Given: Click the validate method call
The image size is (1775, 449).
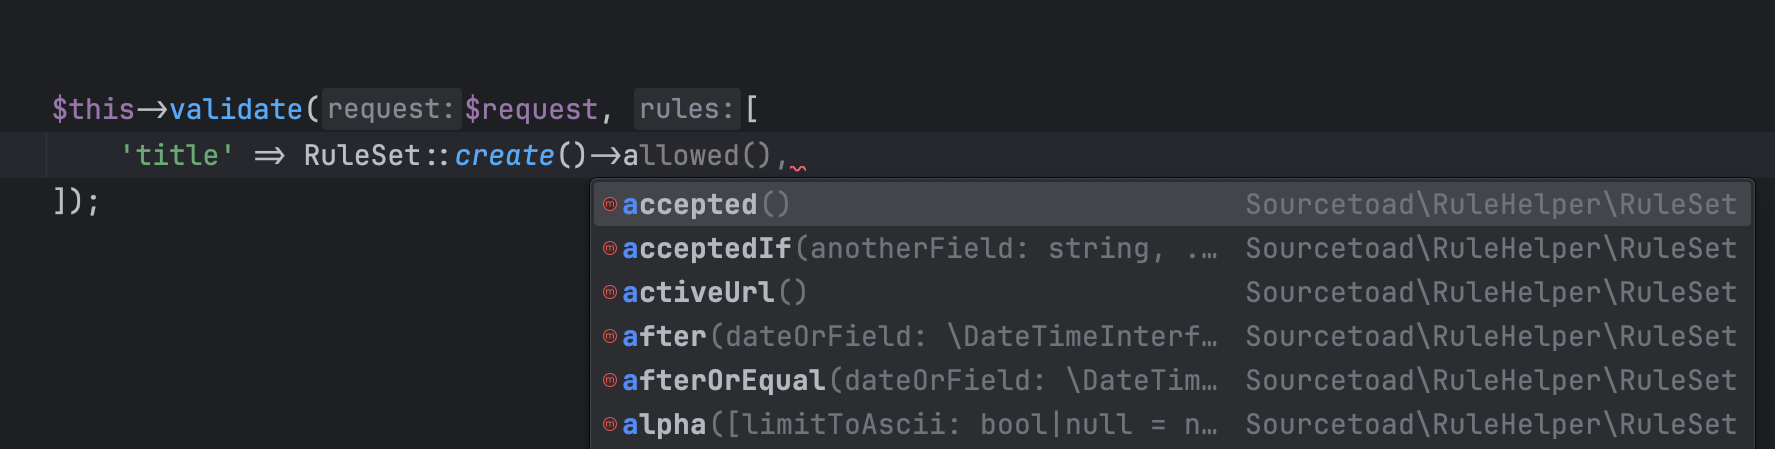Looking at the screenshot, I should (x=236, y=109).
